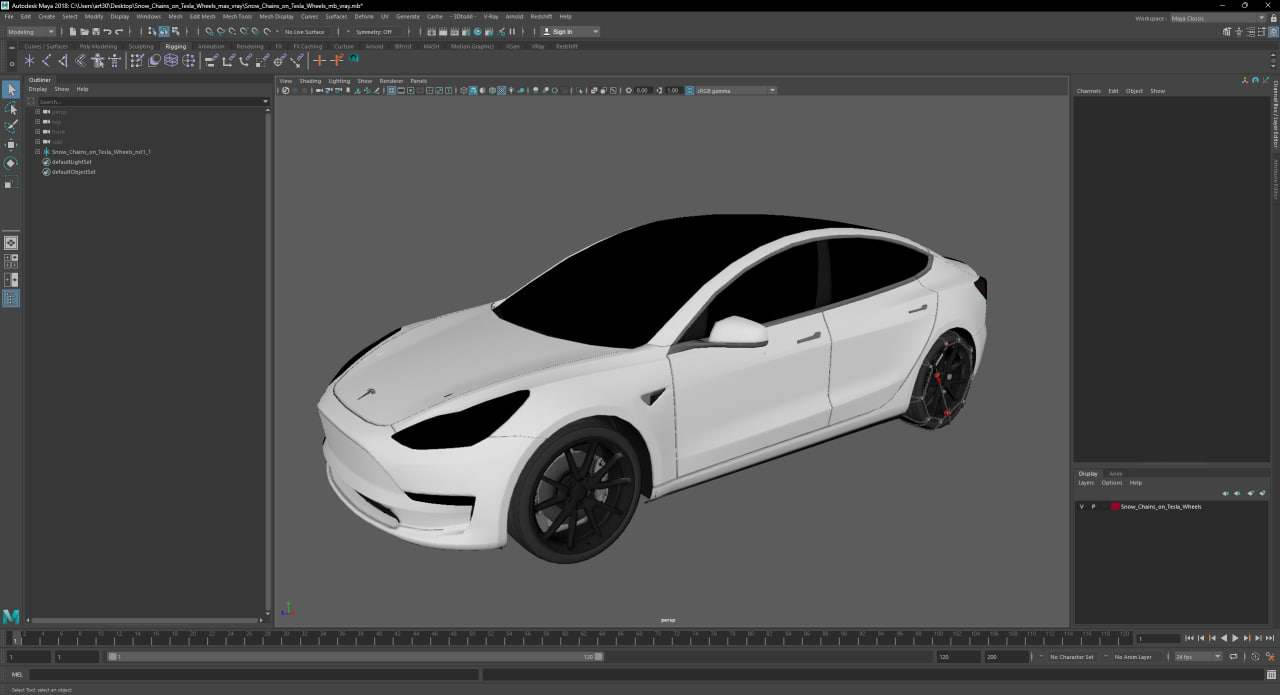Open the Mesh Tools menu
This screenshot has height=695, width=1280.
[x=237, y=16]
